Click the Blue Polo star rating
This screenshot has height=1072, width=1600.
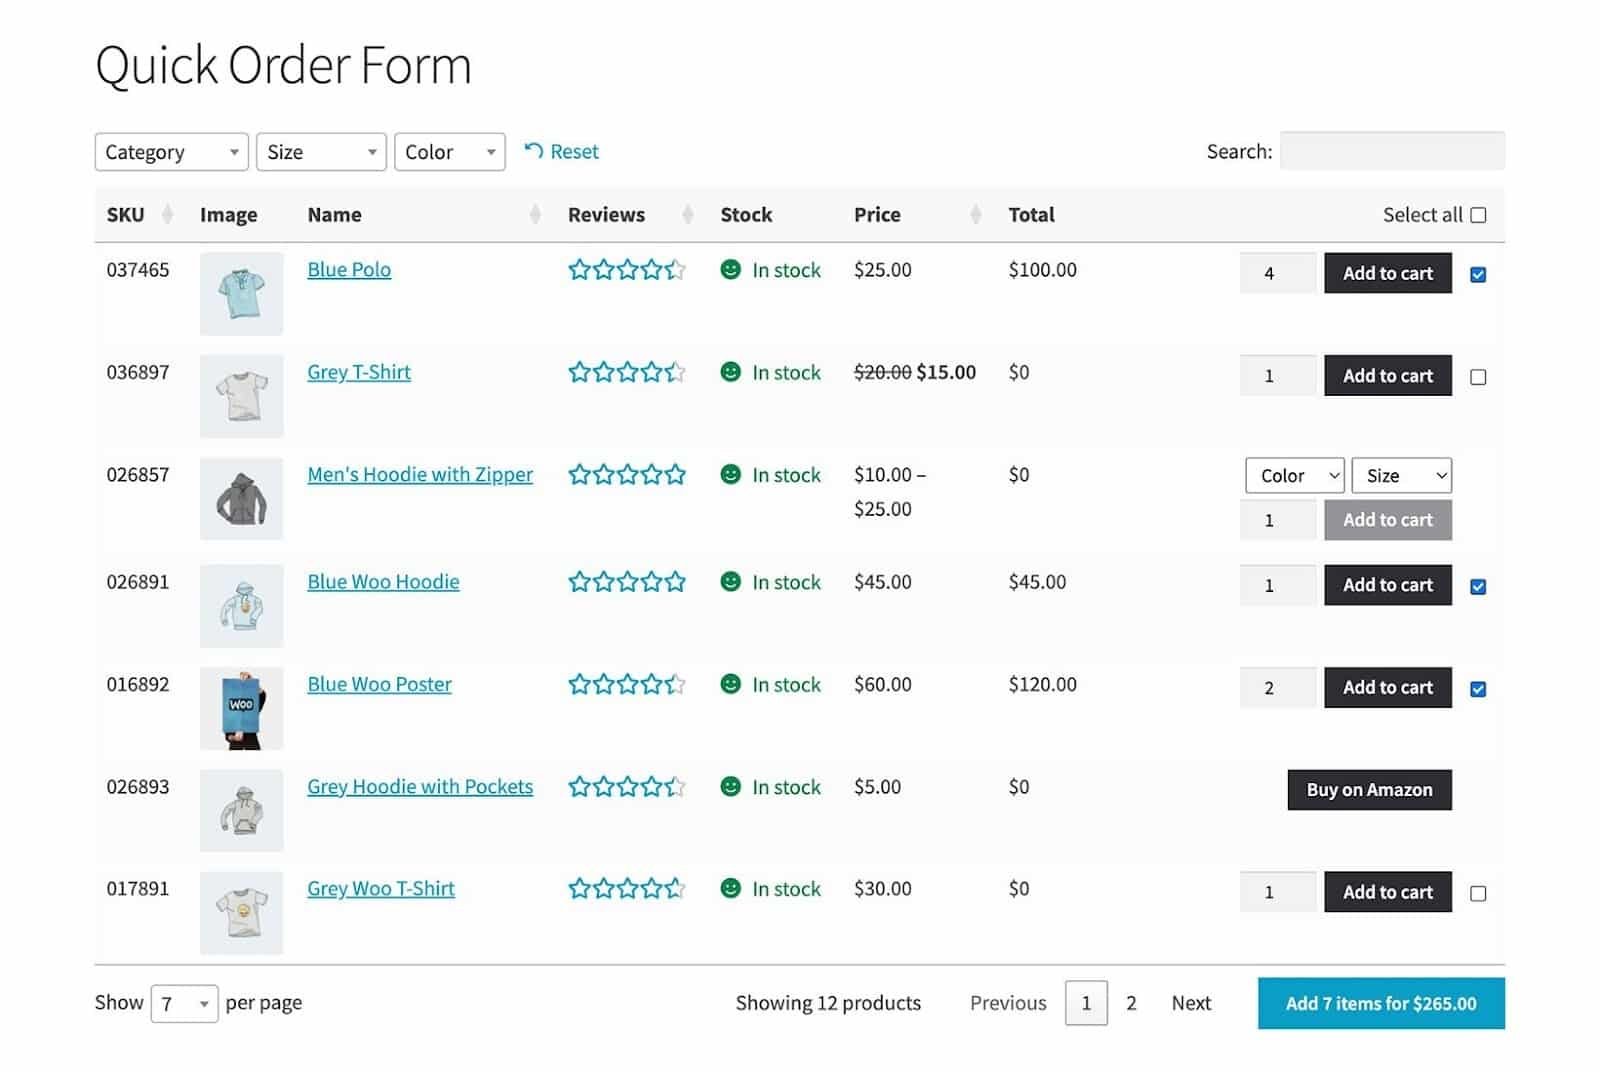[627, 270]
